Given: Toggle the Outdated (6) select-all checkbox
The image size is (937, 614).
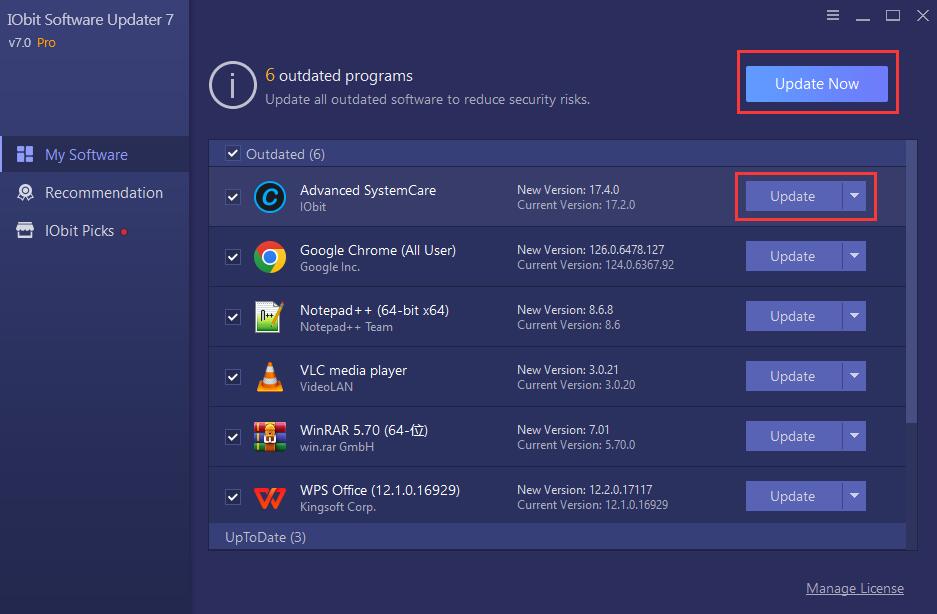Looking at the screenshot, I should tap(232, 154).
